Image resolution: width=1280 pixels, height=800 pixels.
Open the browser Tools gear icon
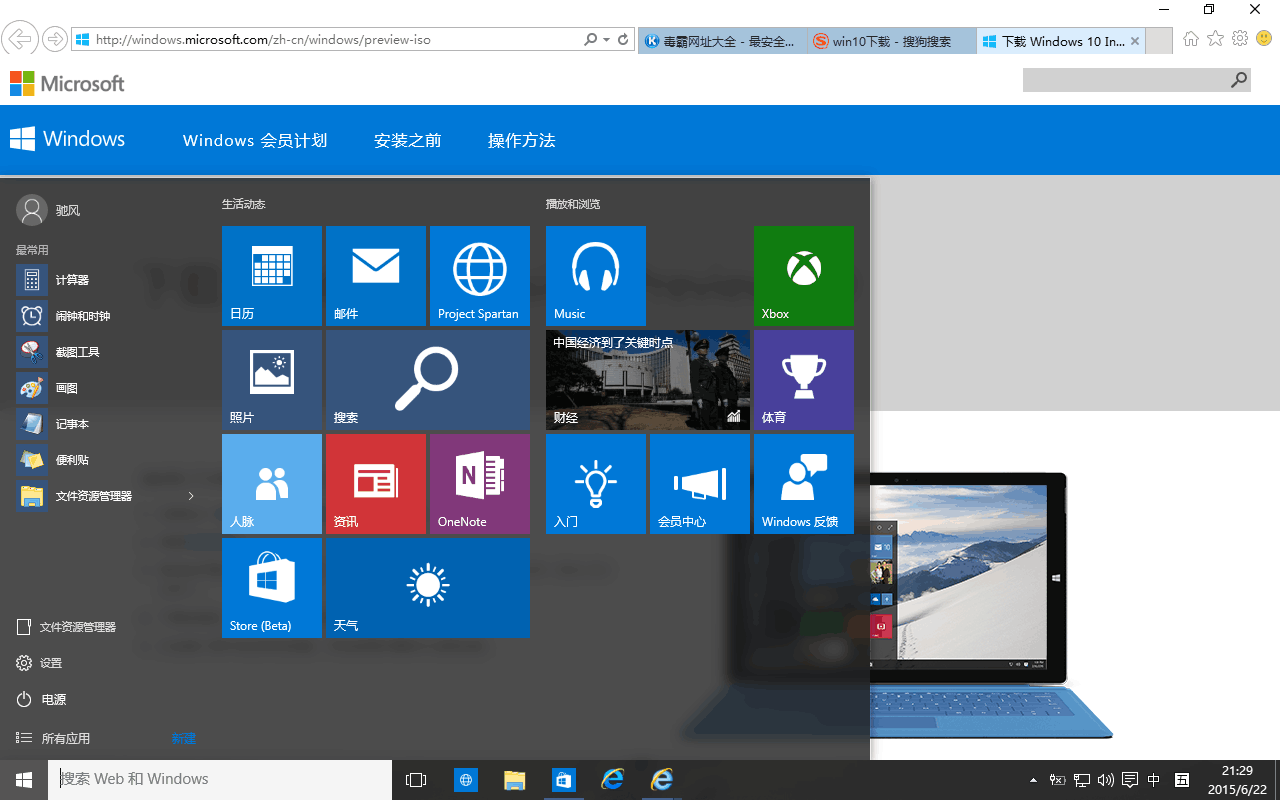[1240, 39]
